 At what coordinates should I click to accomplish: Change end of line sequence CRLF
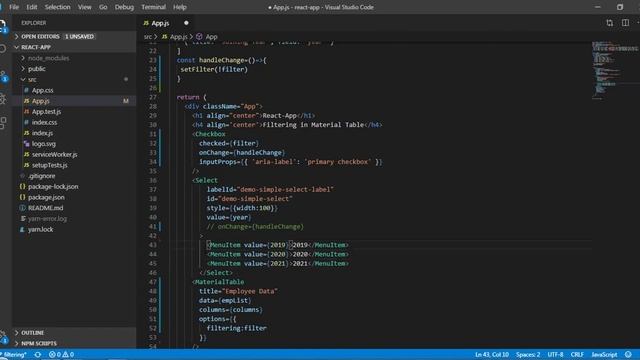pos(577,354)
